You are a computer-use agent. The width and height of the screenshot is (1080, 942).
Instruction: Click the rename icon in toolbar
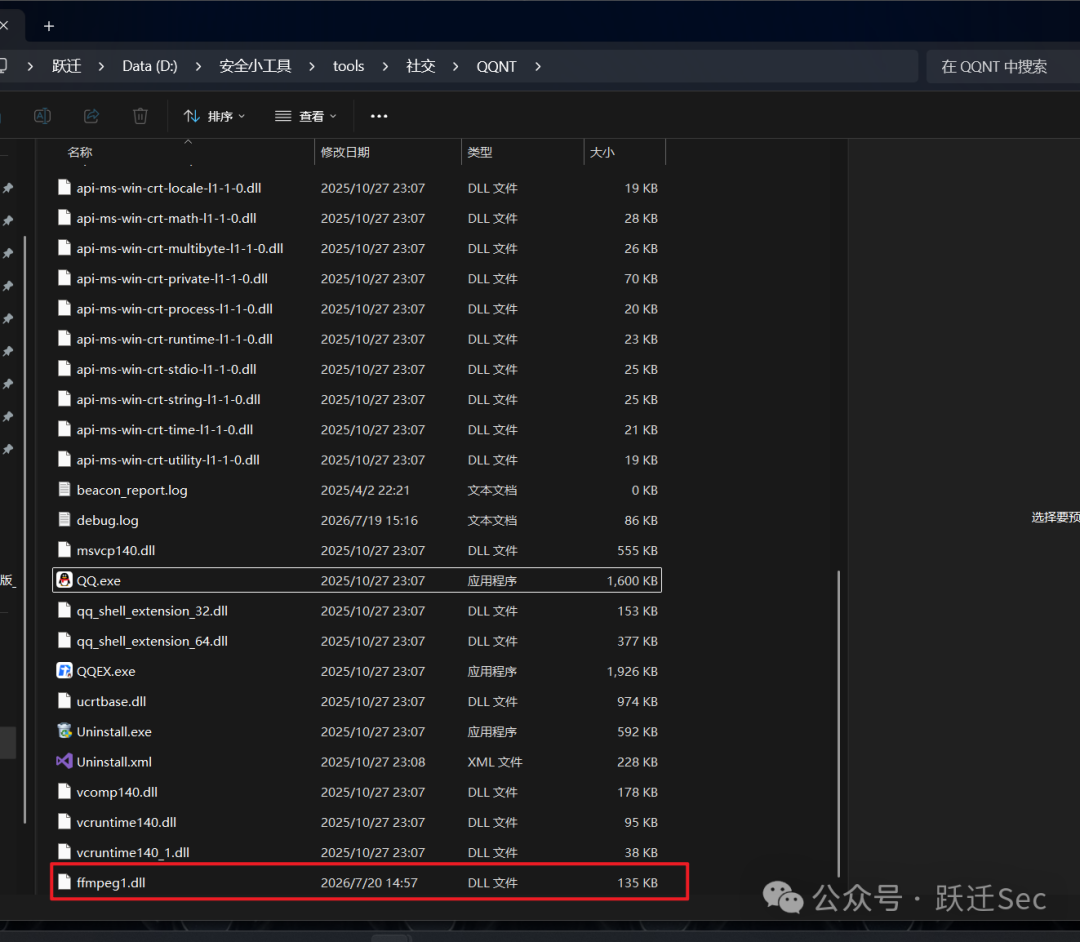[42, 116]
